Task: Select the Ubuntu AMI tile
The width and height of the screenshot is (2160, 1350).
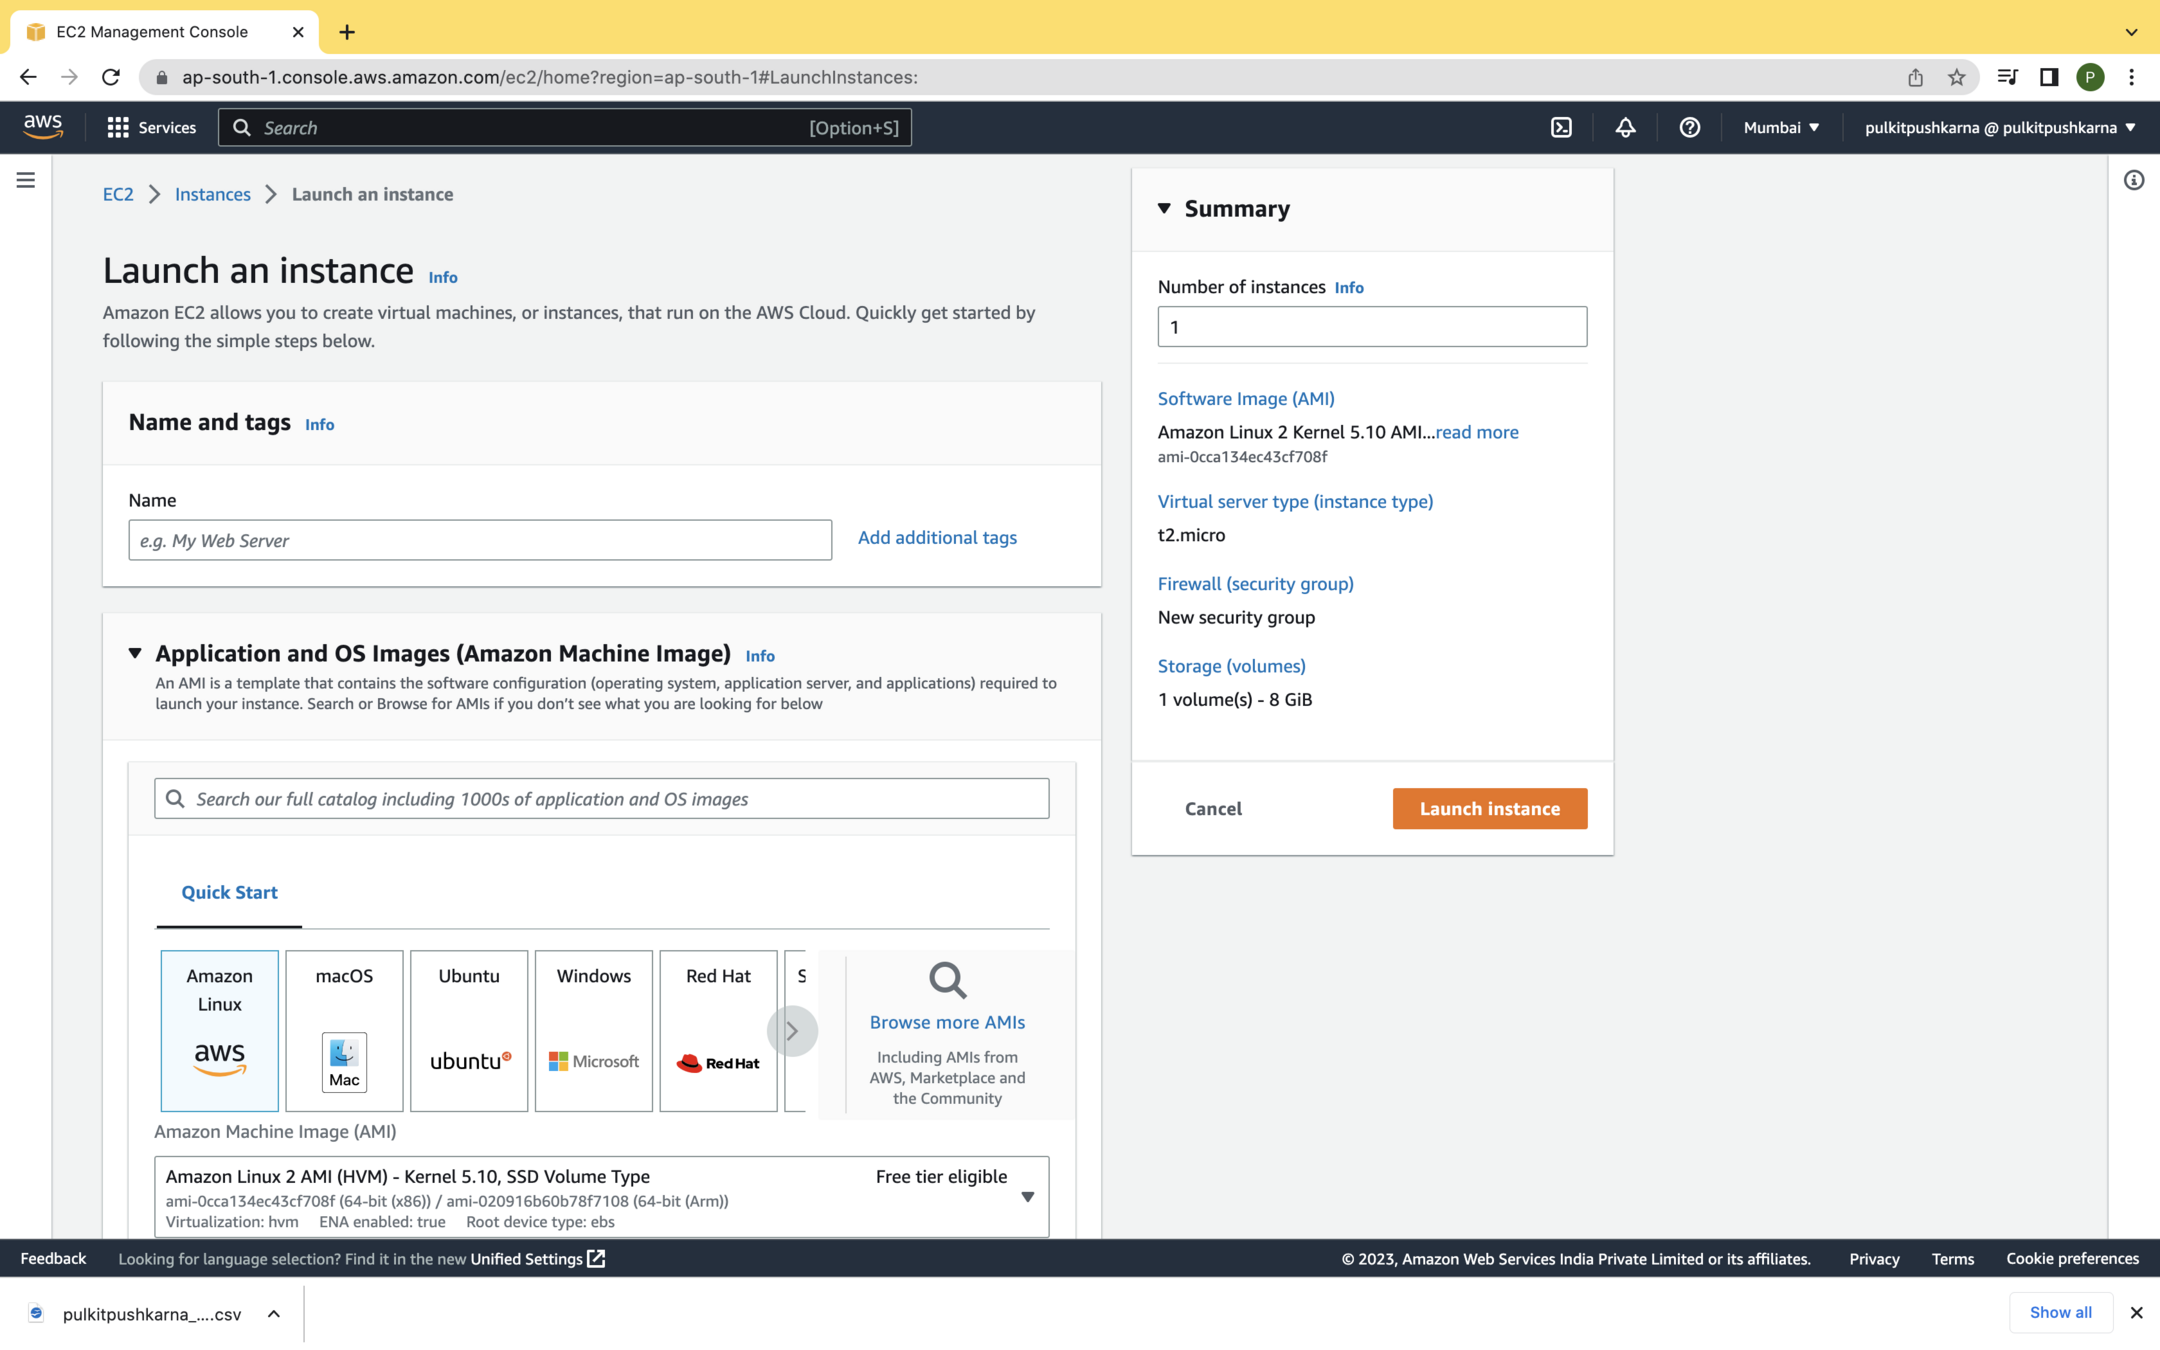Action: [x=468, y=1030]
